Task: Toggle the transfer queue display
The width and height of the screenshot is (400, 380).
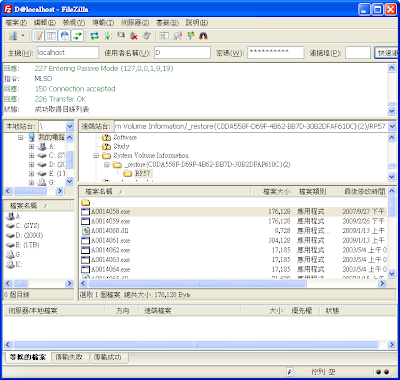Action: [x=78, y=36]
